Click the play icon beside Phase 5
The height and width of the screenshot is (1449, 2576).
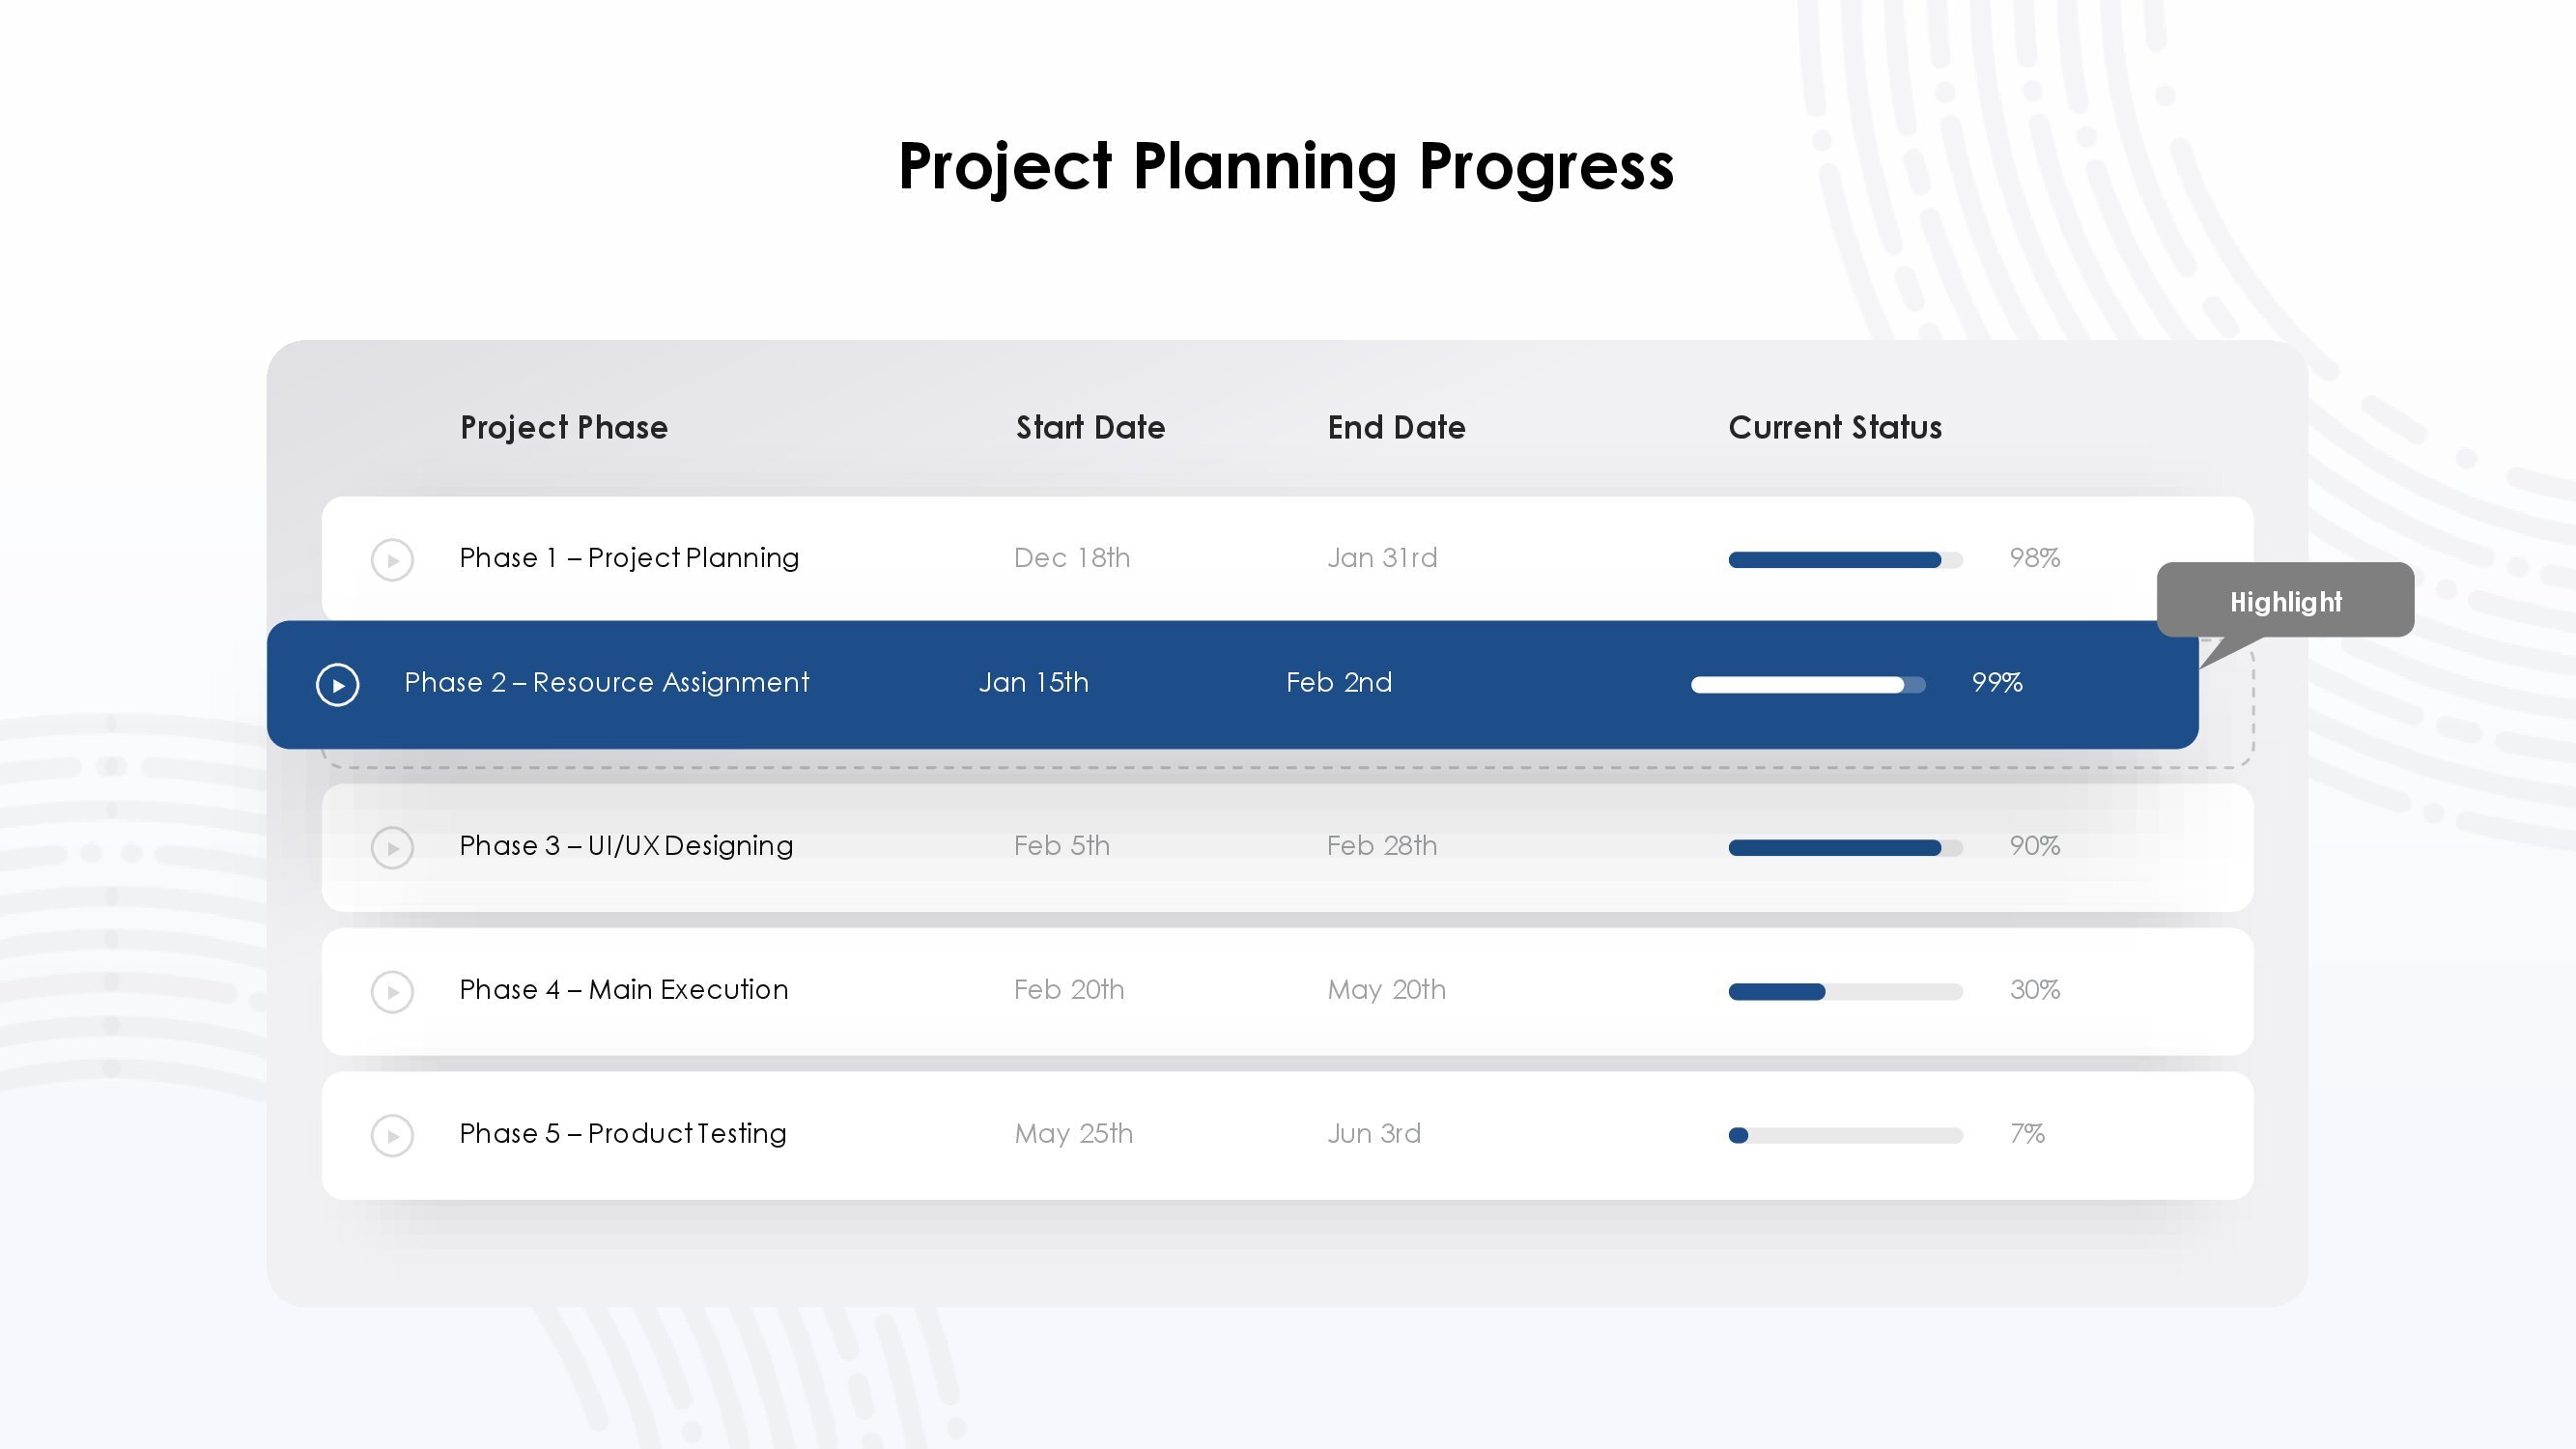[x=392, y=1136]
